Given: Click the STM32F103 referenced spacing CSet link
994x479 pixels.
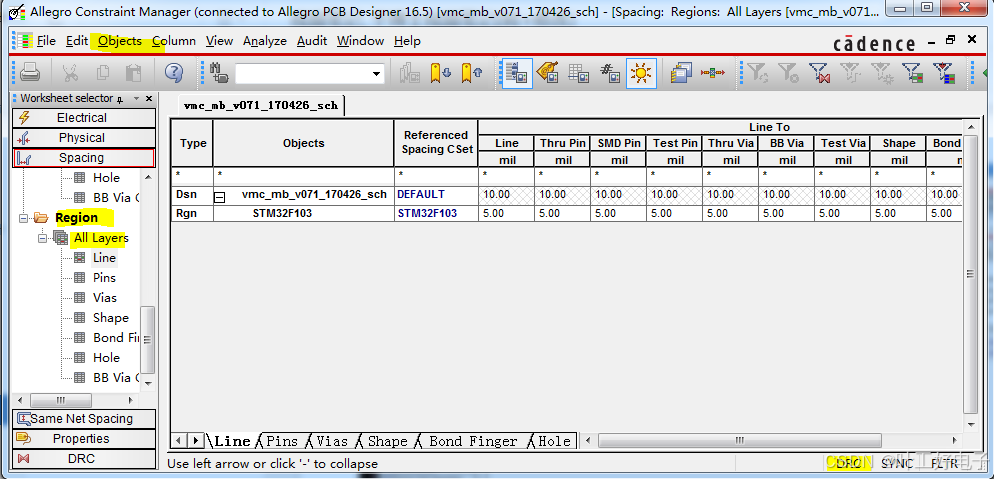Looking at the screenshot, I should click(x=427, y=214).
